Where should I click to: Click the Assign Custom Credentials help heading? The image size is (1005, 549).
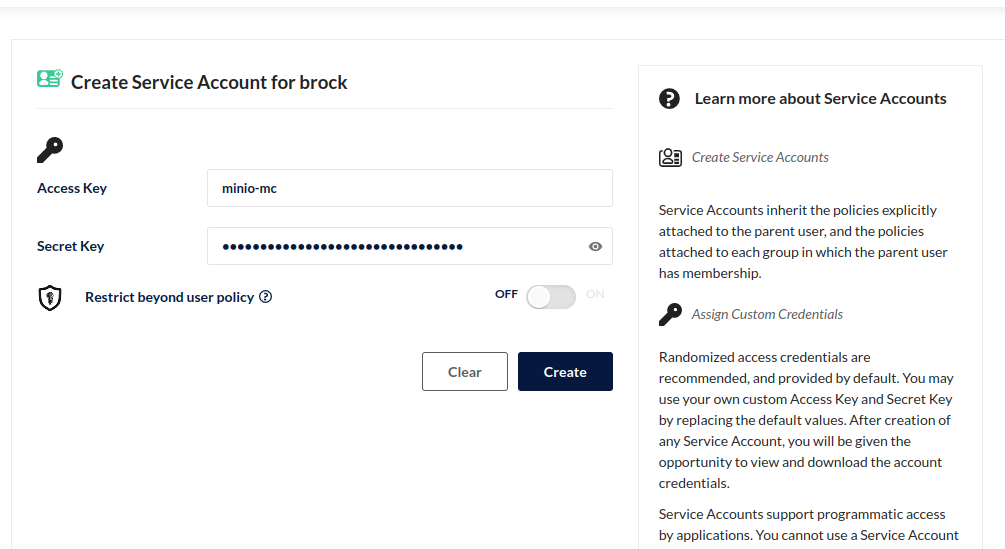767,314
